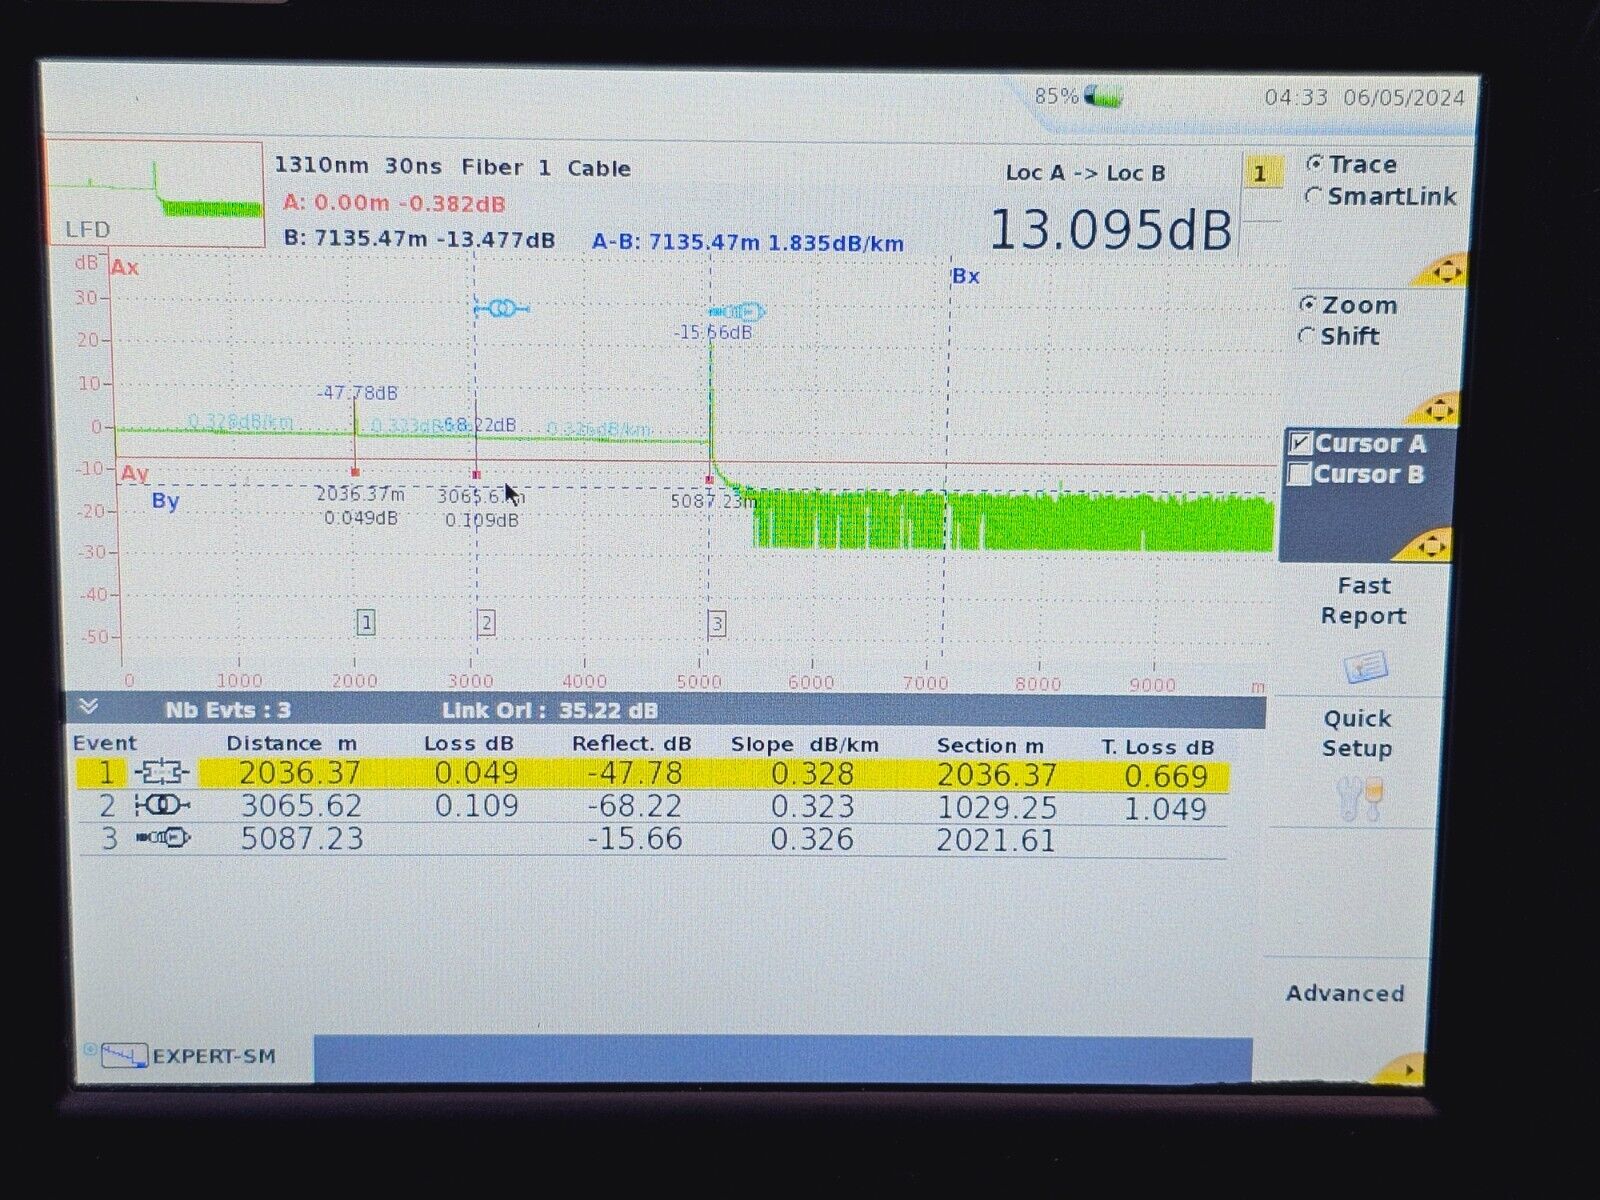Collapse the event table with double chevron
The height and width of the screenshot is (1200, 1600).
88,708
